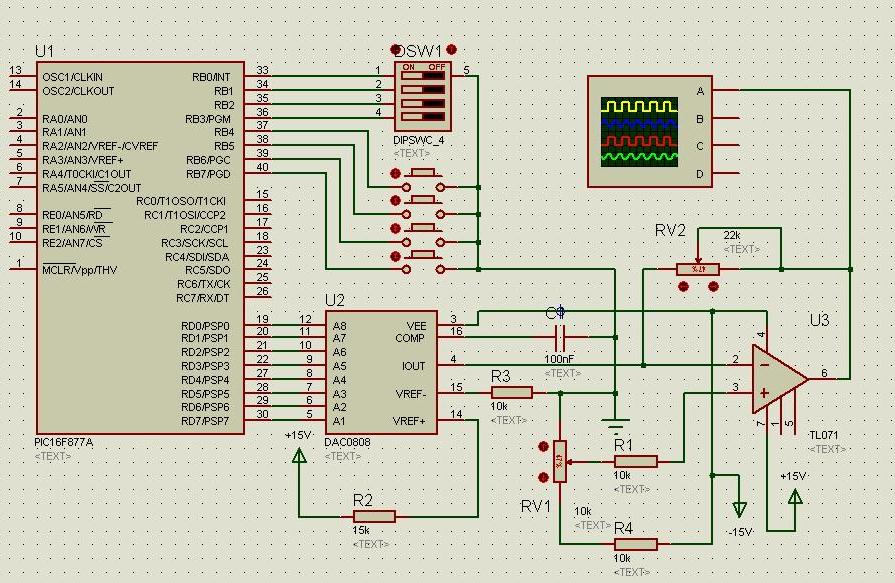Click the ground symbol below R3
The image size is (895, 583).
(615, 426)
